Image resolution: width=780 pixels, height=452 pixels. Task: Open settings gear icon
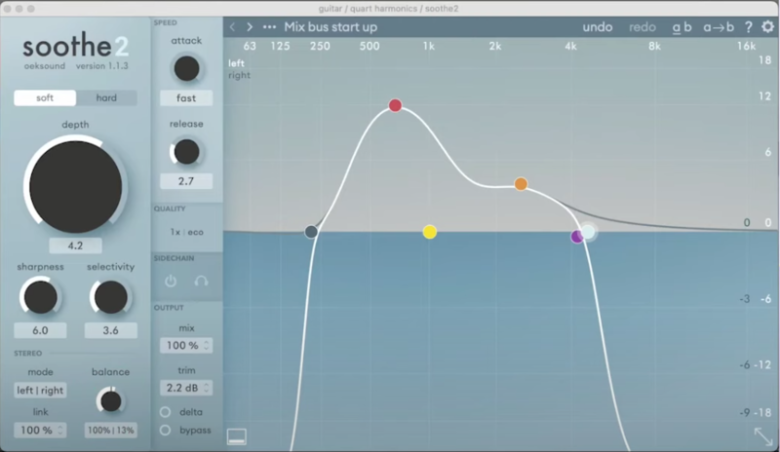click(768, 26)
